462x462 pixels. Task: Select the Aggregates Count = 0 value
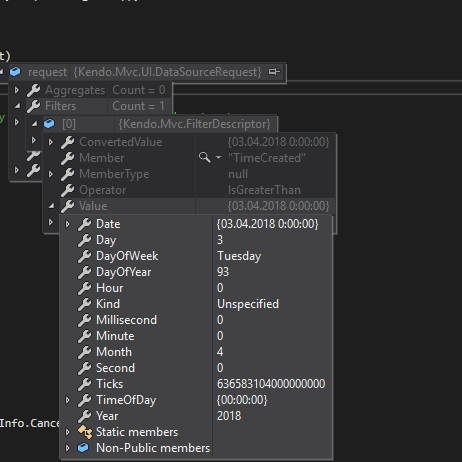139,90
